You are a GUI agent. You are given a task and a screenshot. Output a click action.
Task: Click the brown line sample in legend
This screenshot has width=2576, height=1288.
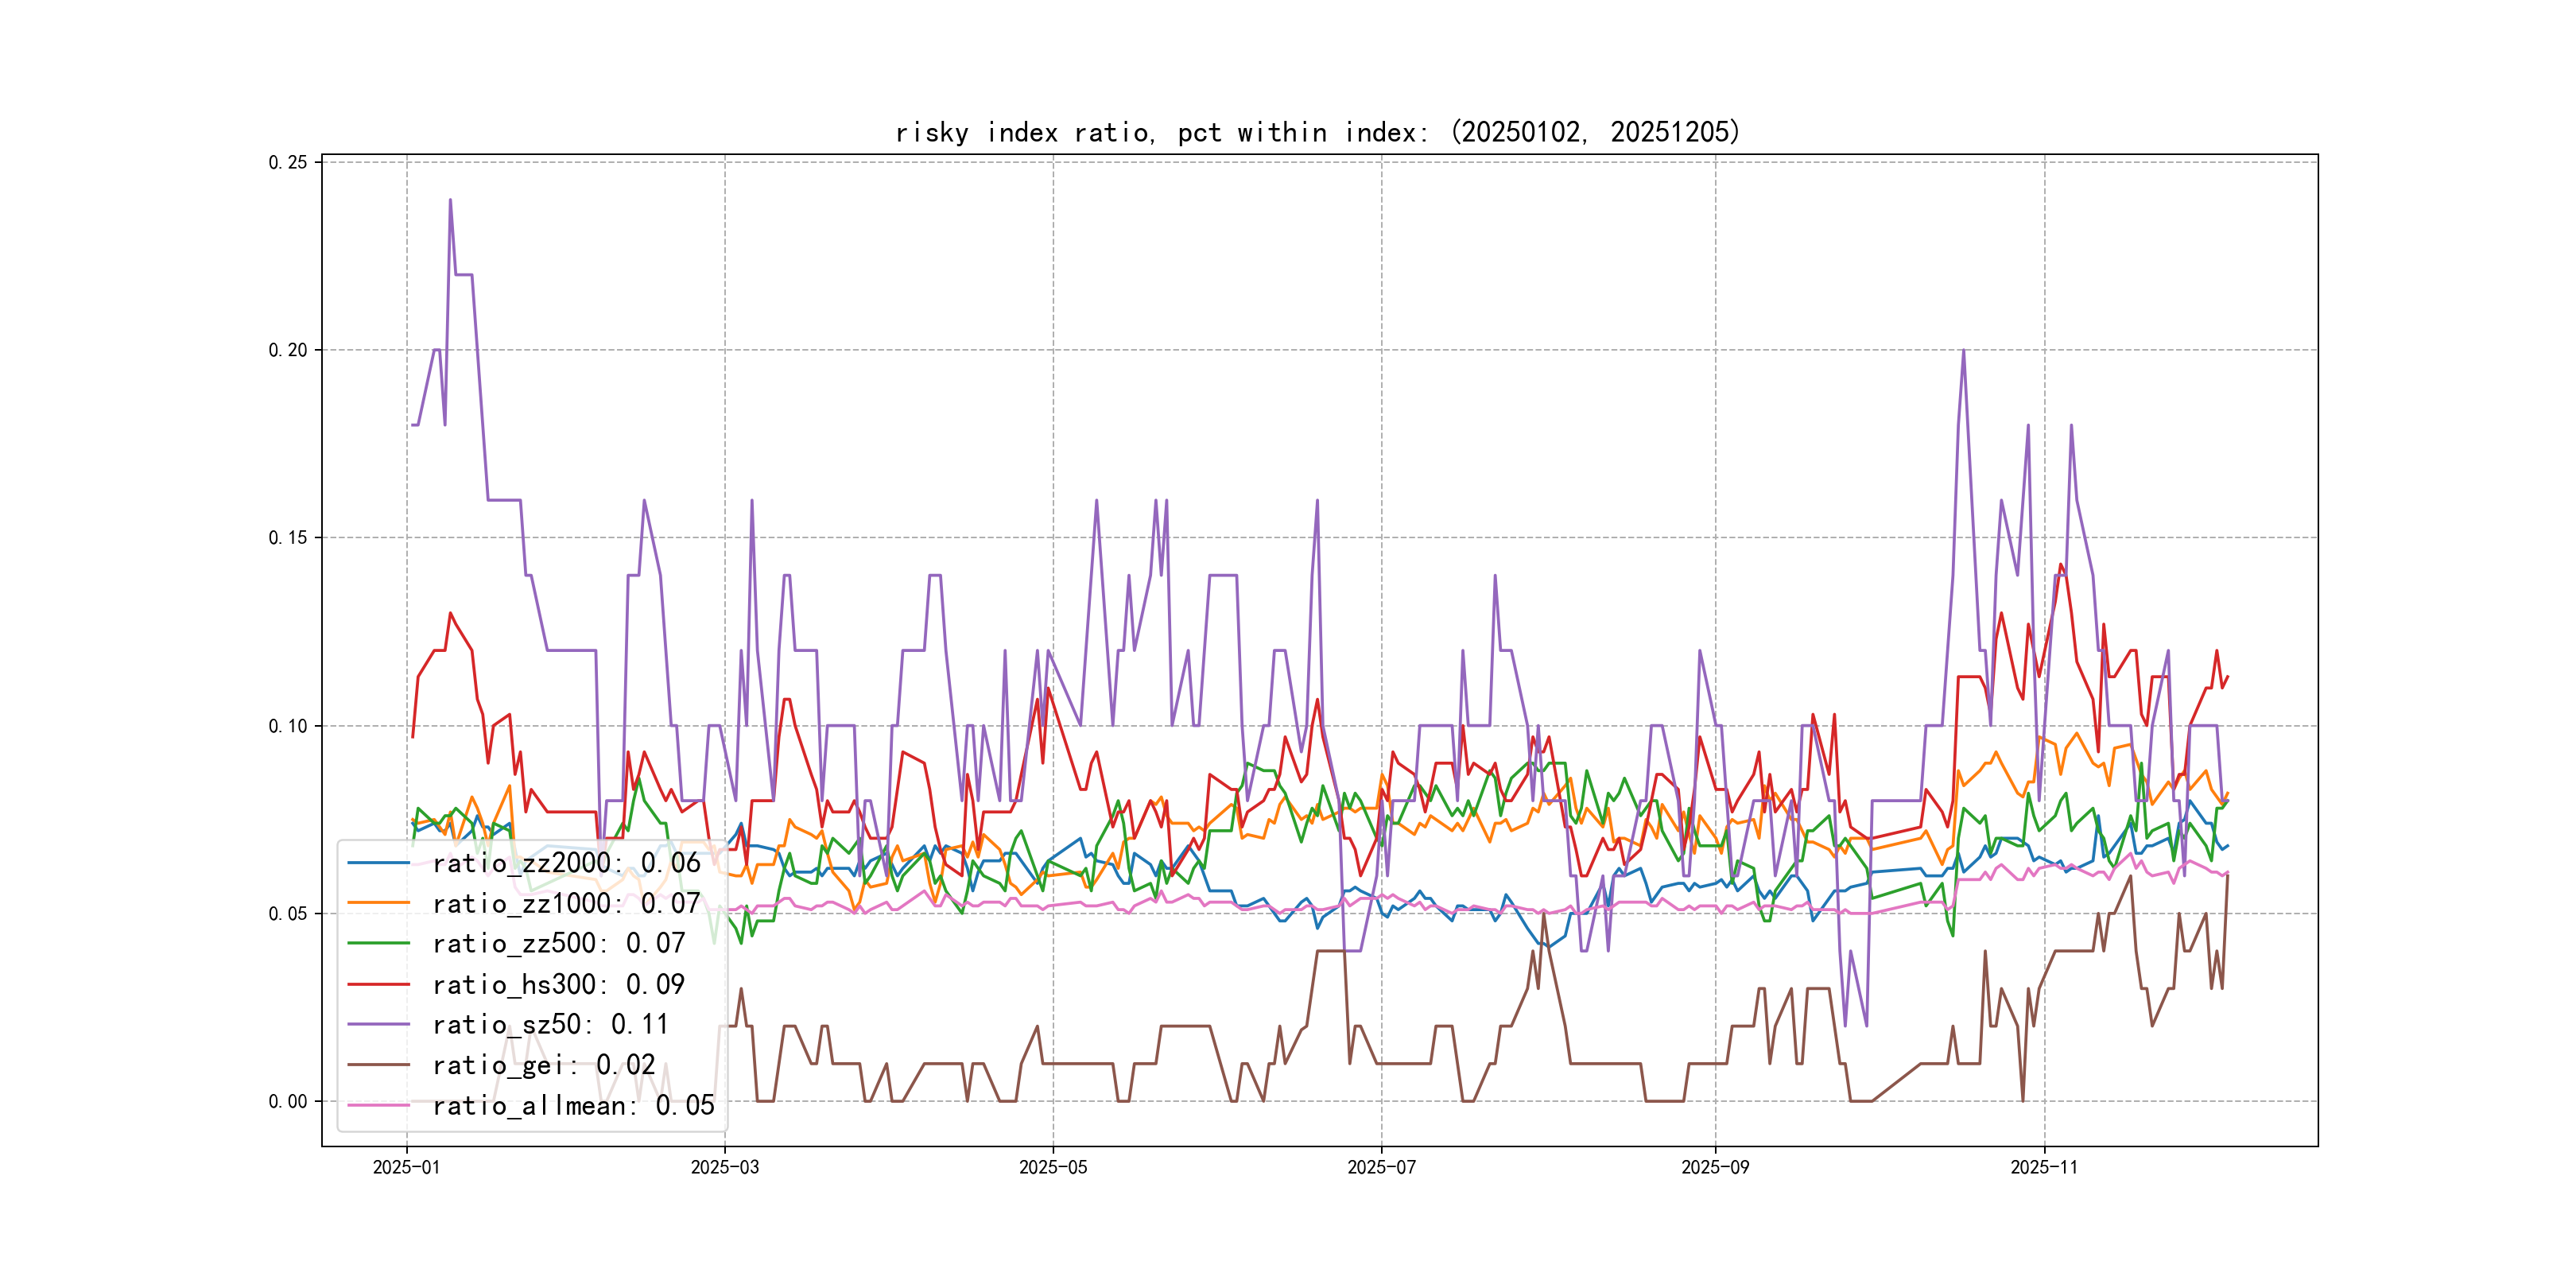click(379, 1065)
